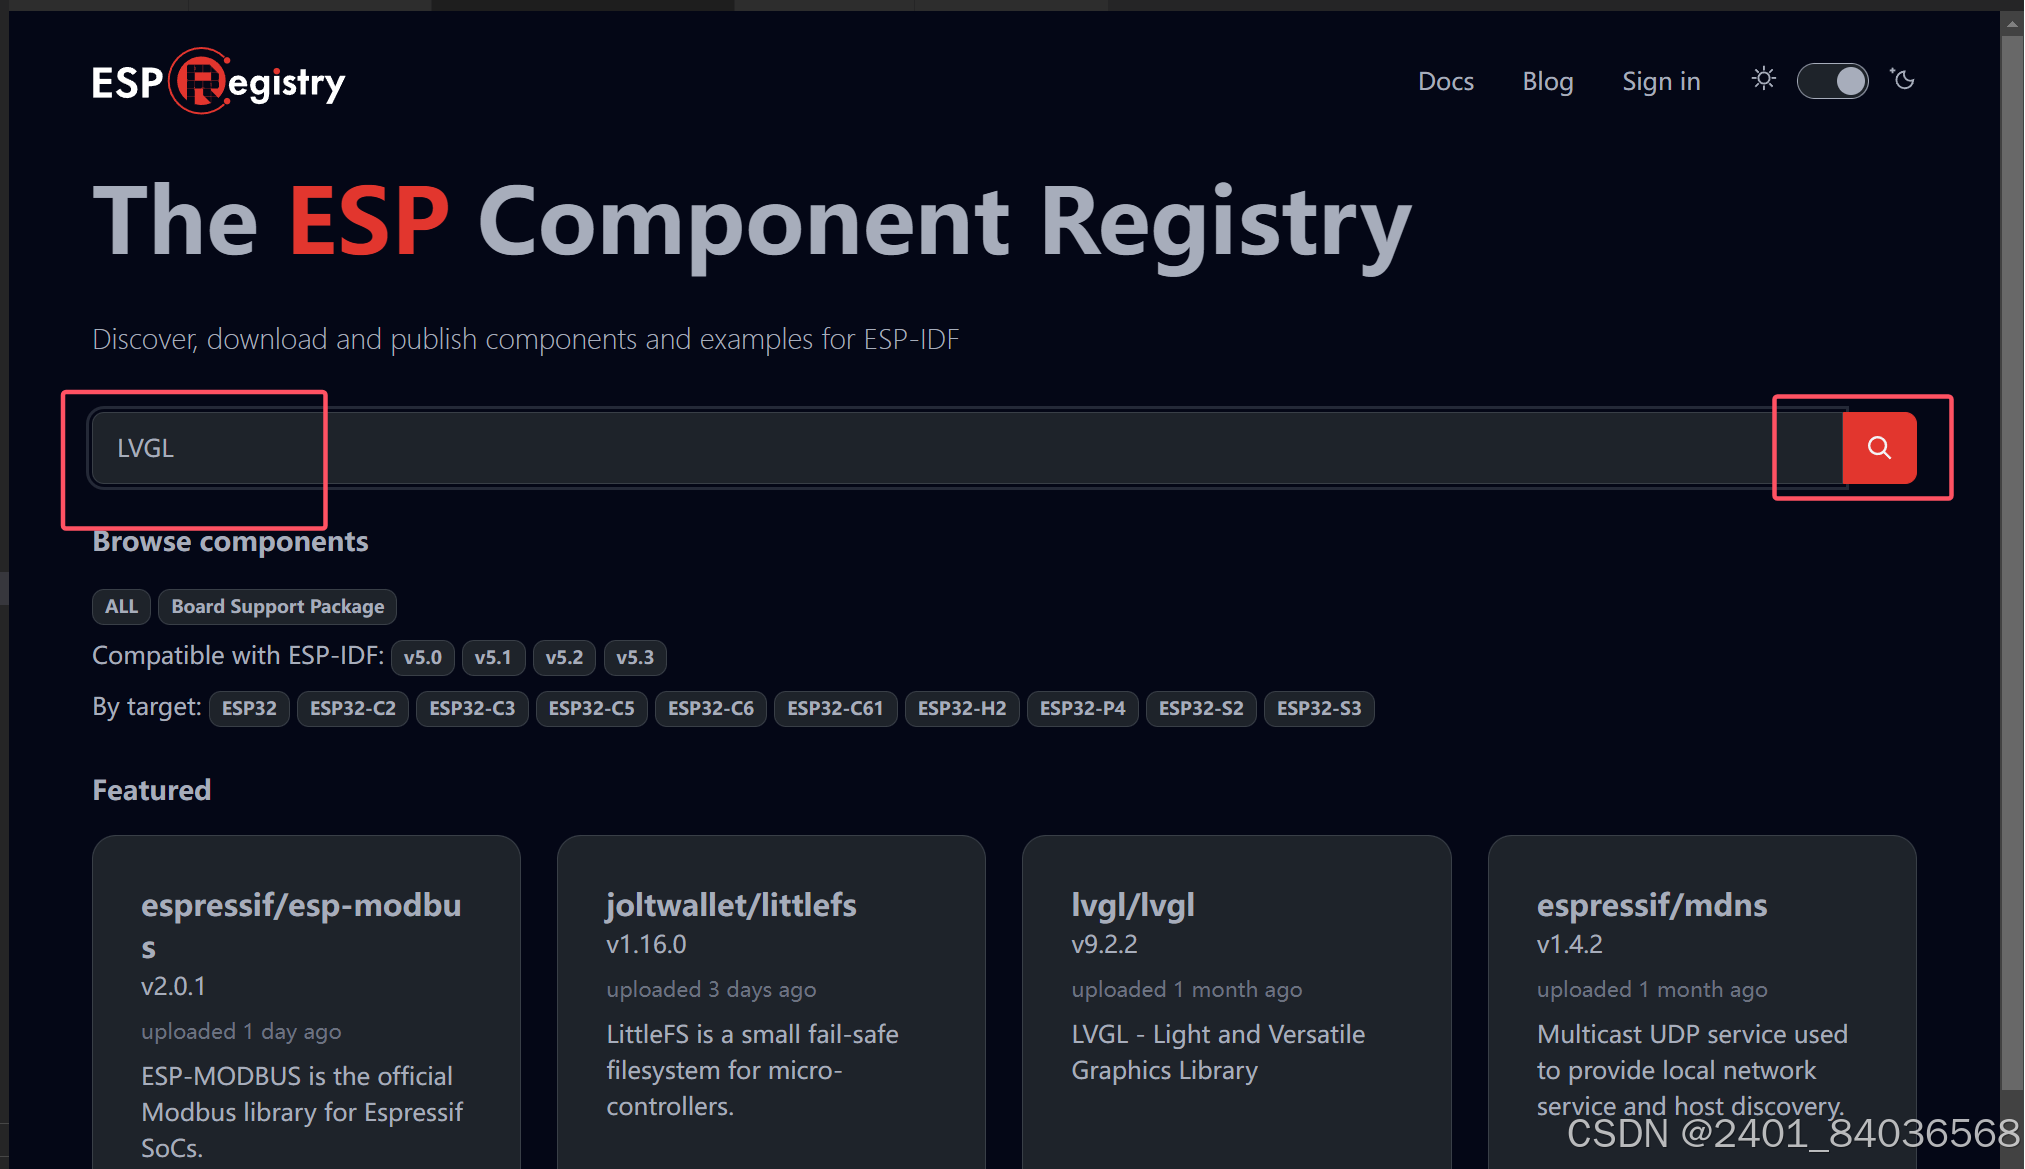2025x1169 pixels.
Task: Click the moon dark-mode icon
Action: tap(1903, 79)
